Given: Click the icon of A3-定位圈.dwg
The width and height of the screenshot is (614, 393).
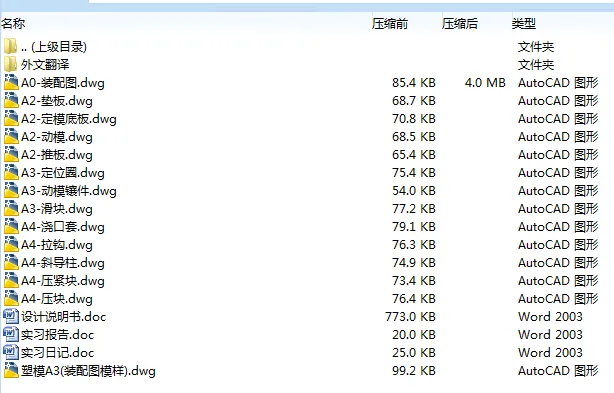Looking at the screenshot, I should pyautogui.click(x=11, y=173).
